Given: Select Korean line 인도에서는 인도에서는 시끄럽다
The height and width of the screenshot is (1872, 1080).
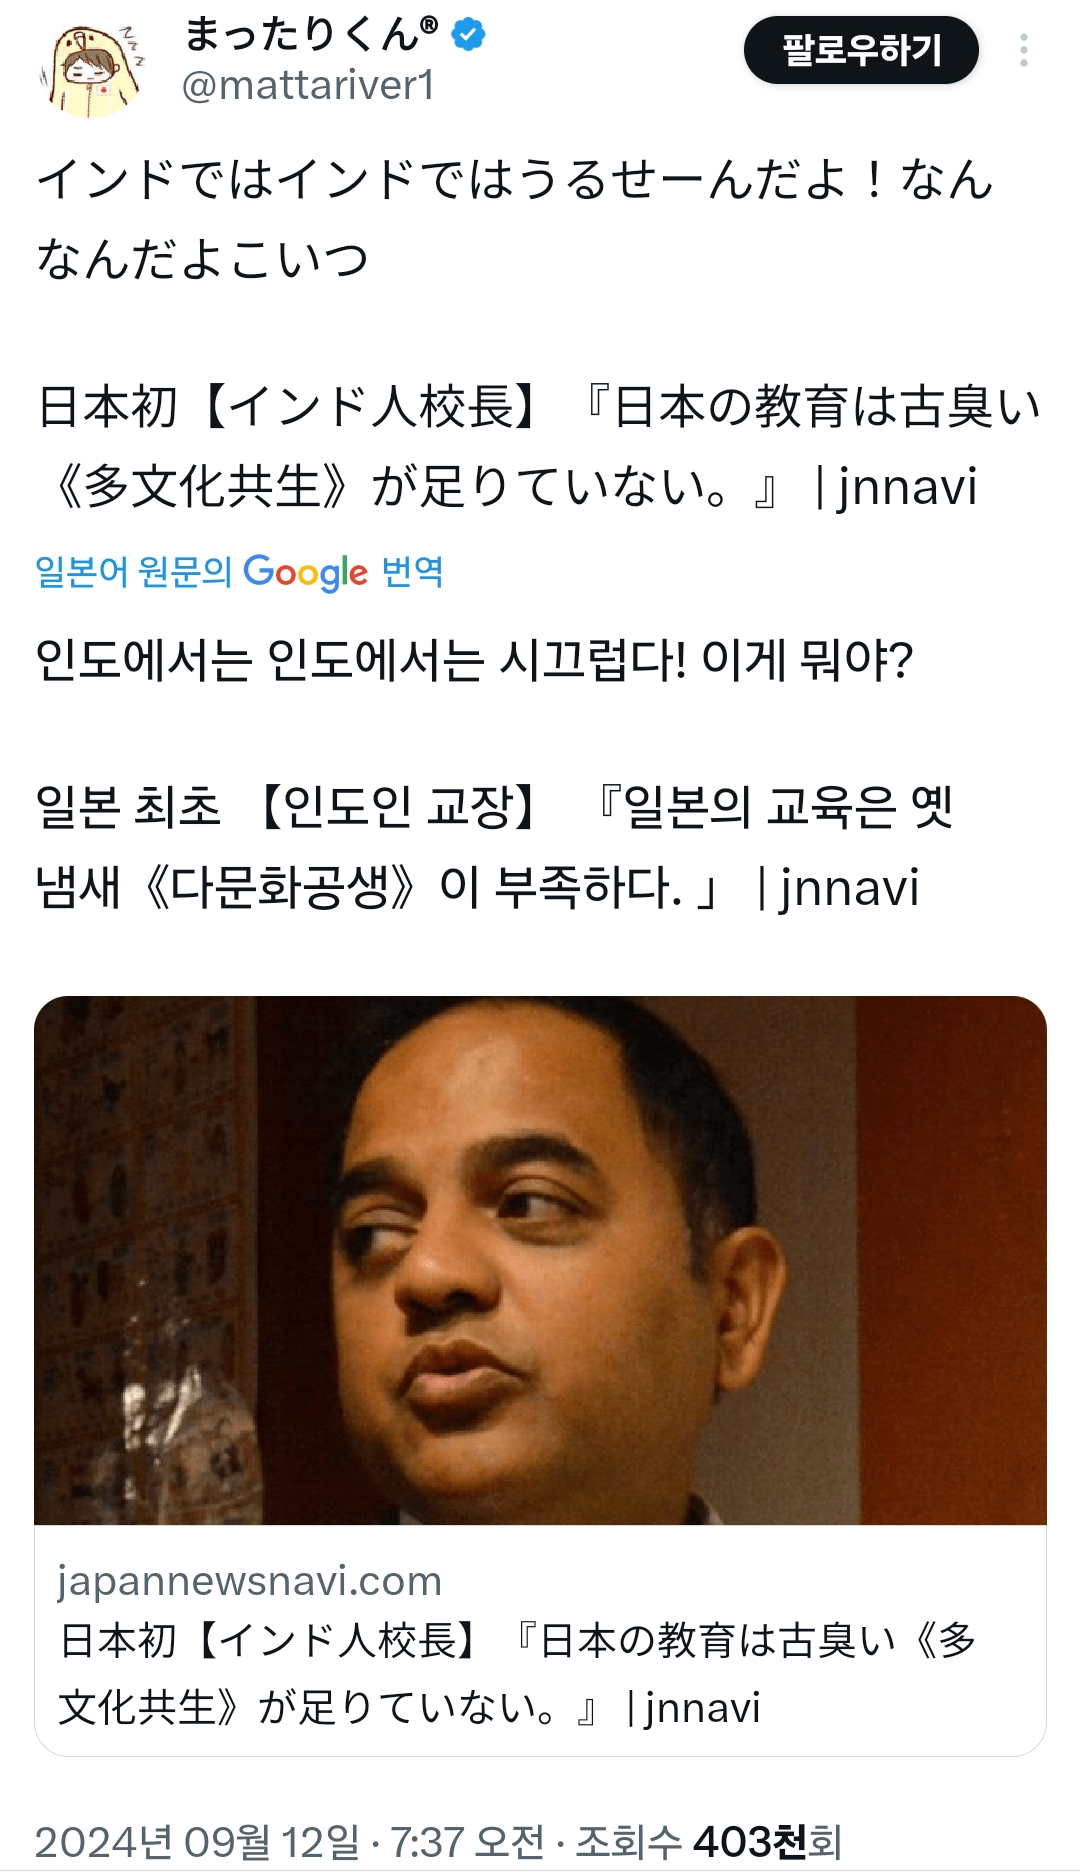Looking at the screenshot, I should click(x=474, y=661).
